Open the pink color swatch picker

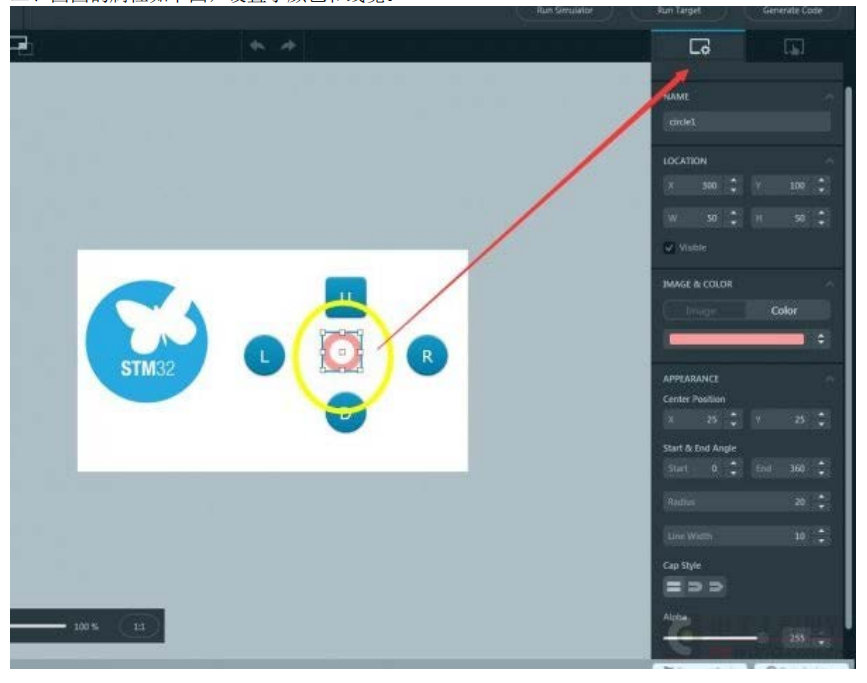pos(737,339)
